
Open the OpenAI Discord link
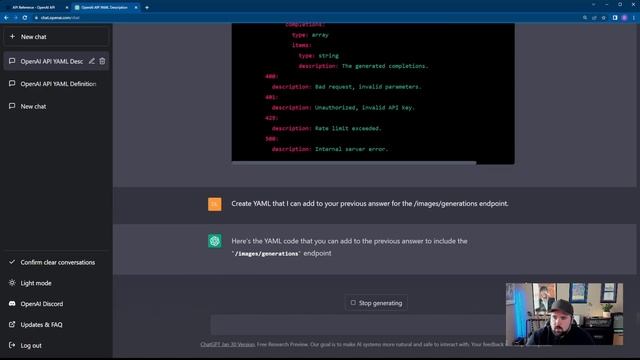coord(56,304)
